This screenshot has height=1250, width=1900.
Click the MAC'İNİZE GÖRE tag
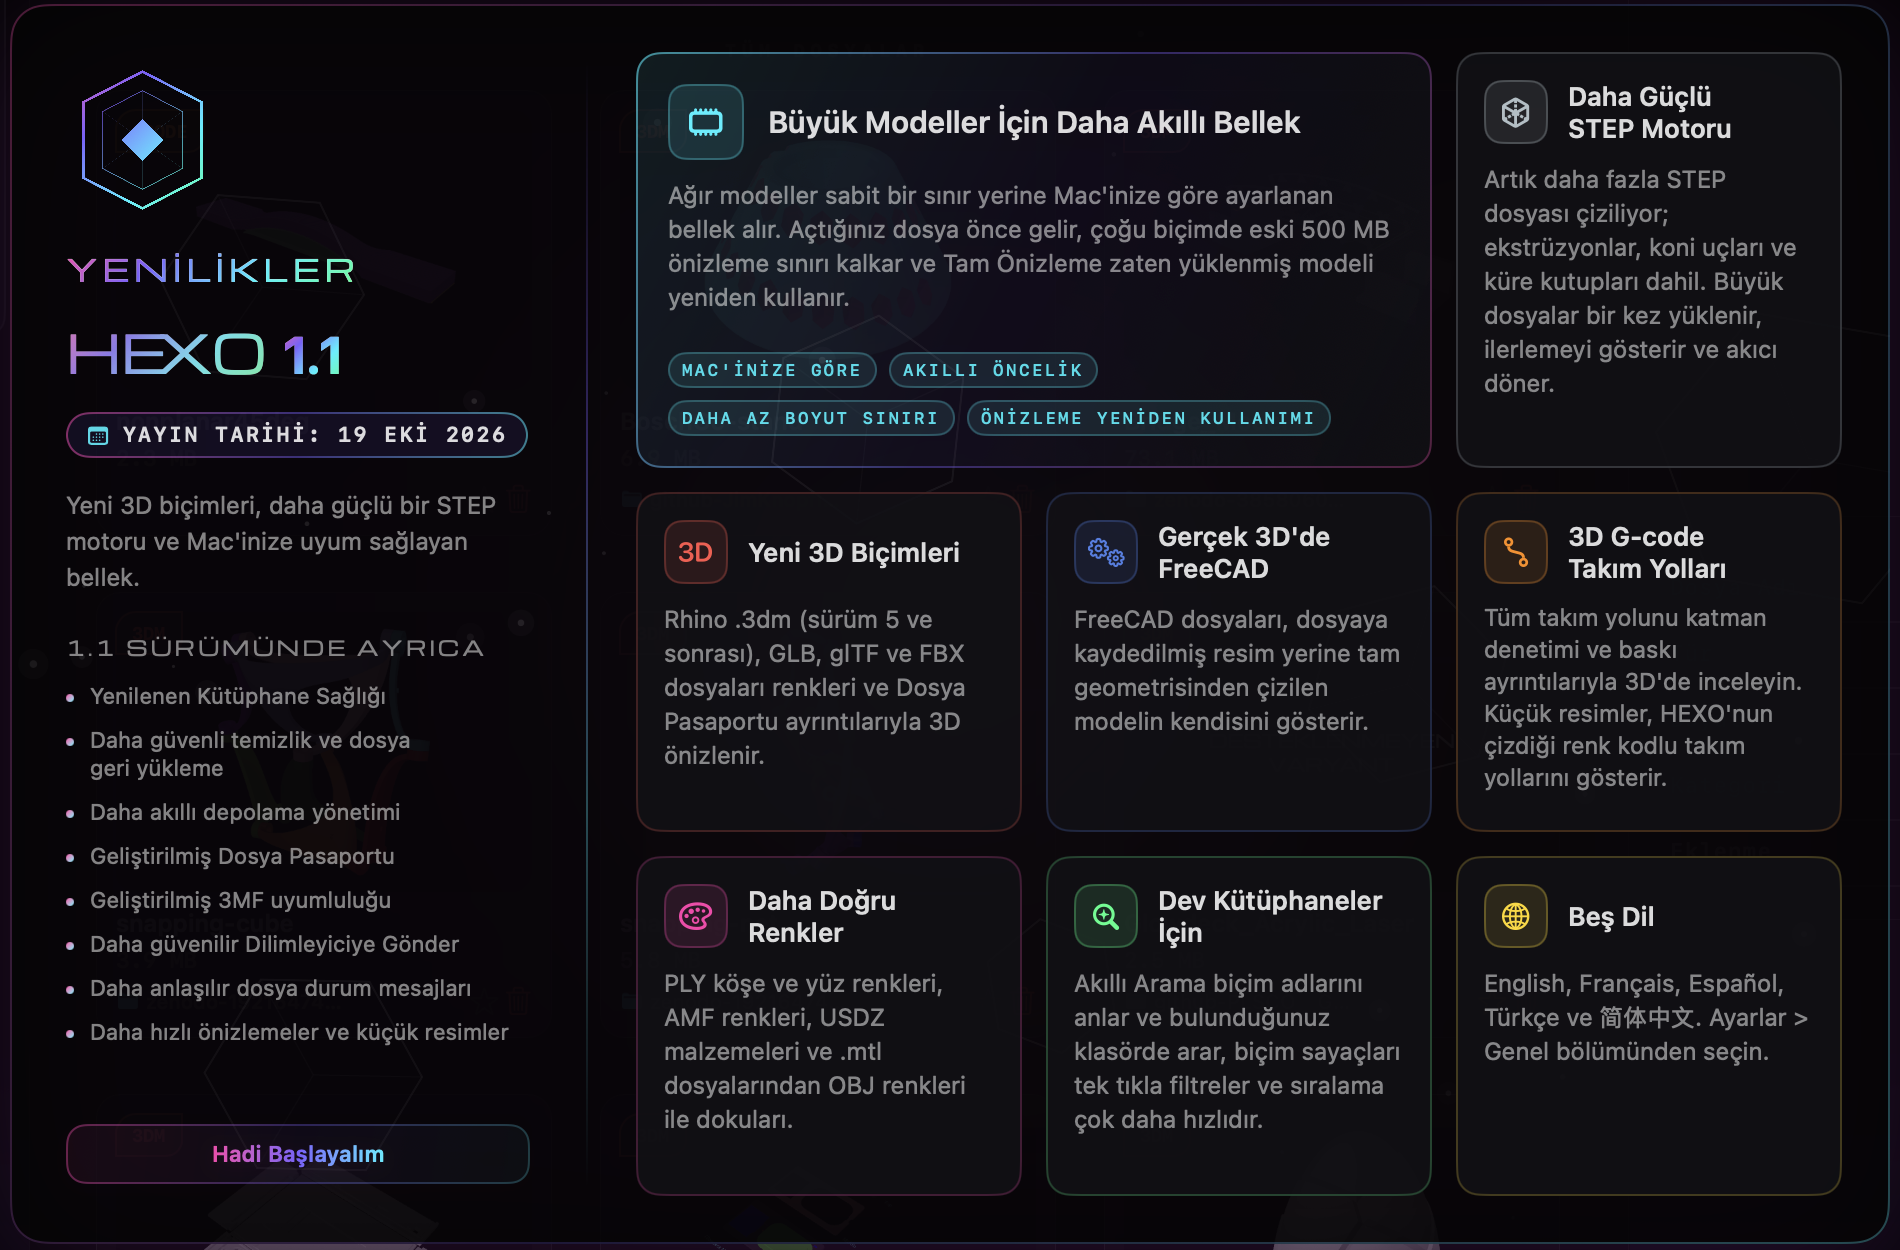(x=772, y=370)
